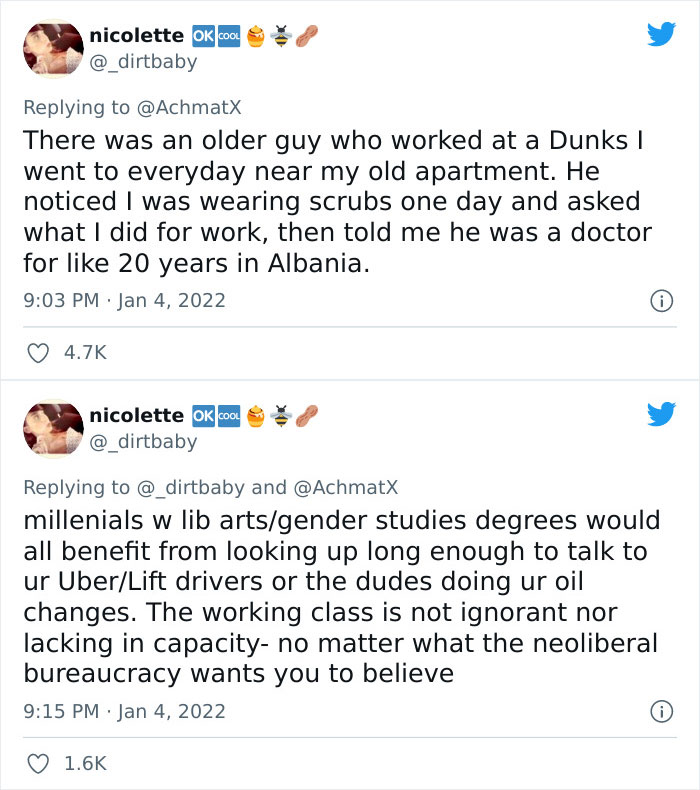Open nicolette's profile picture in first tweet
Image resolution: width=700 pixels, height=790 pixels.
53,49
